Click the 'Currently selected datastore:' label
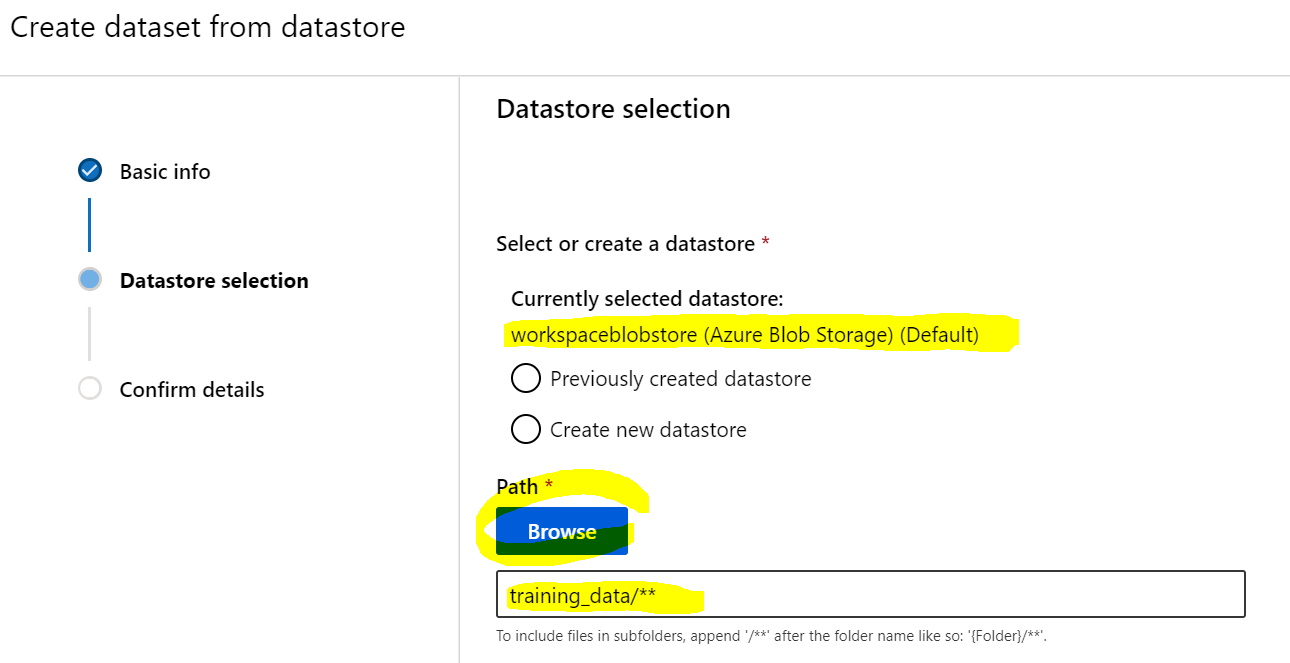The height and width of the screenshot is (663, 1290). pyautogui.click(x=647, y=299)
